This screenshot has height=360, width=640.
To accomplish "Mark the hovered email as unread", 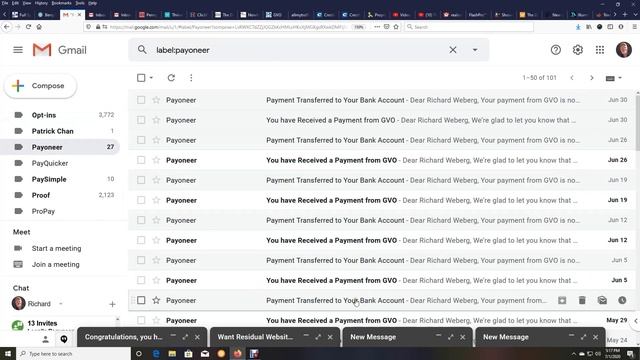I will [602, 300].
